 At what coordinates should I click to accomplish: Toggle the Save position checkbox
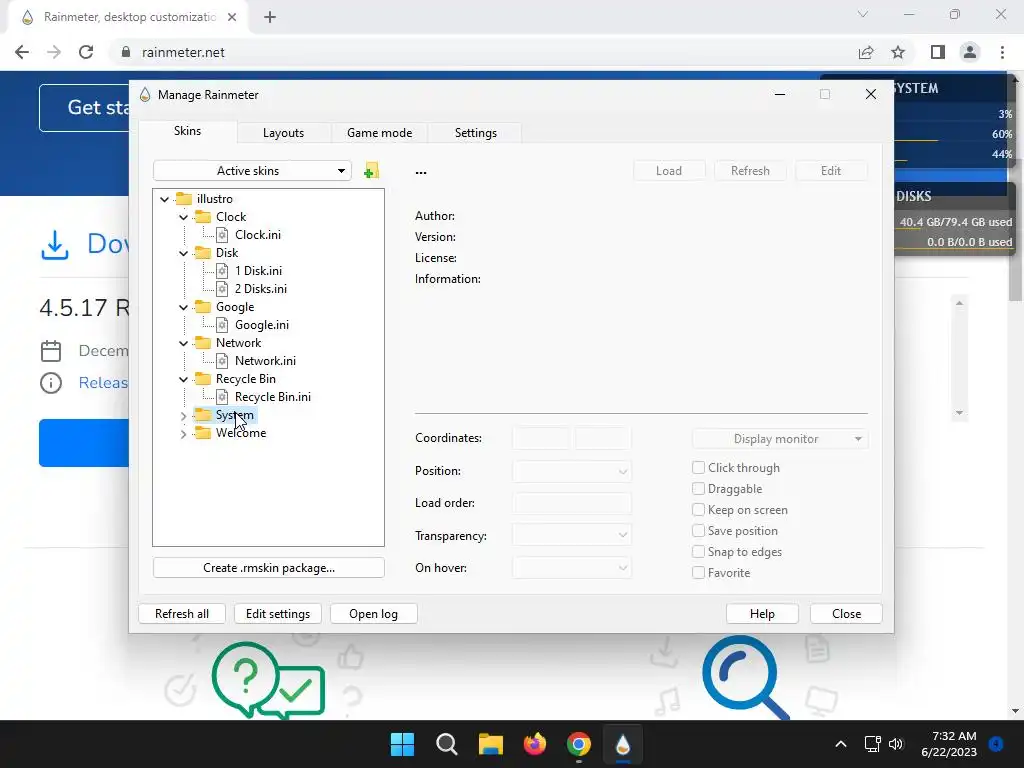(698, 531)
